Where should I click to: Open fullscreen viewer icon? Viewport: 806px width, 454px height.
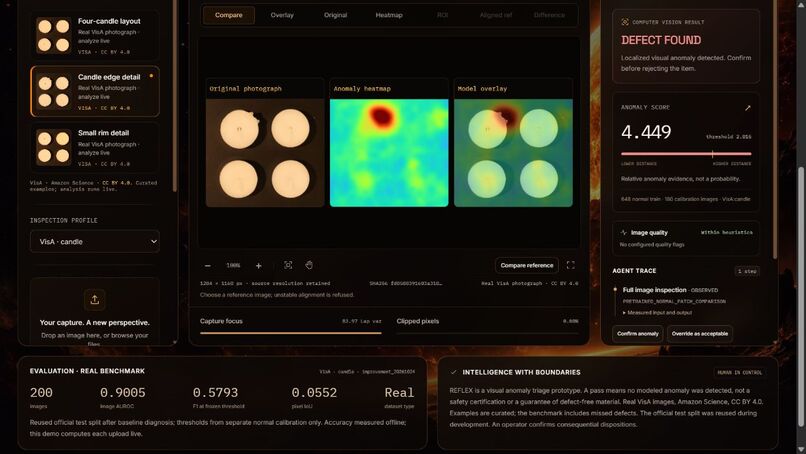[x=571, y=265]
